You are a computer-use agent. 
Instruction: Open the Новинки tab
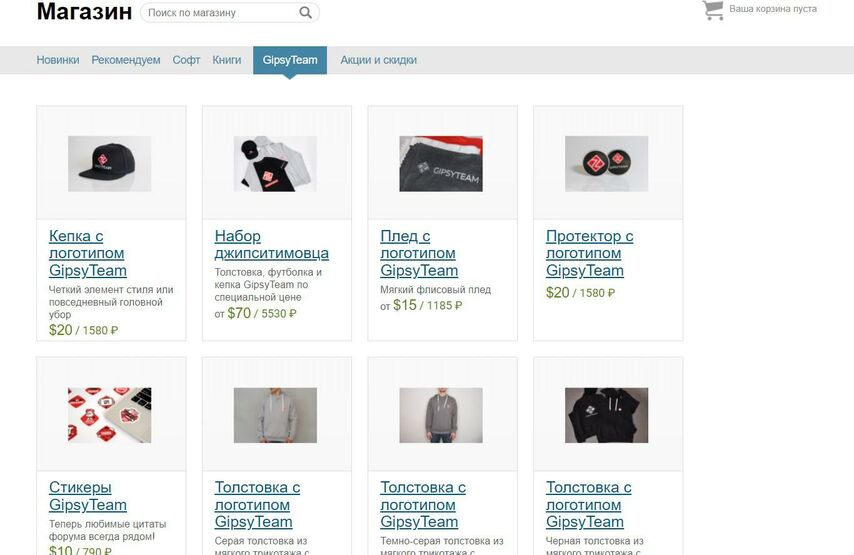point(58,60)
